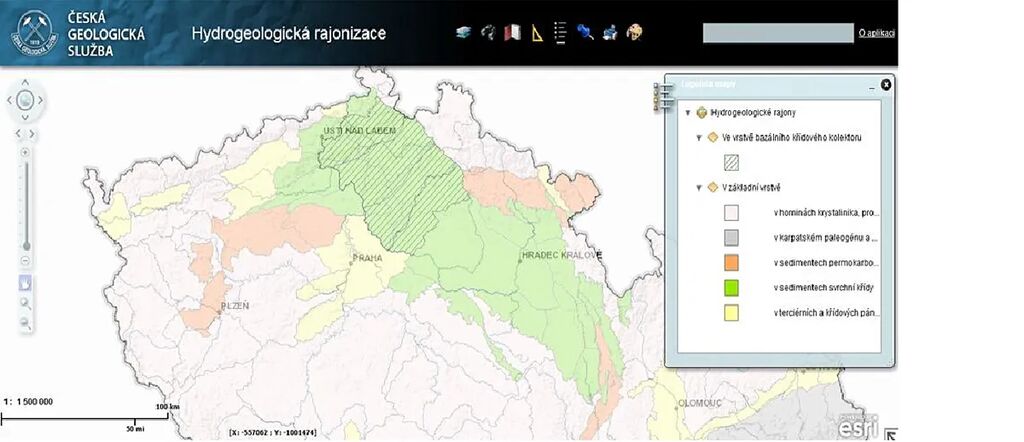
Task: Click the search input field
Action: coord(778,34)
